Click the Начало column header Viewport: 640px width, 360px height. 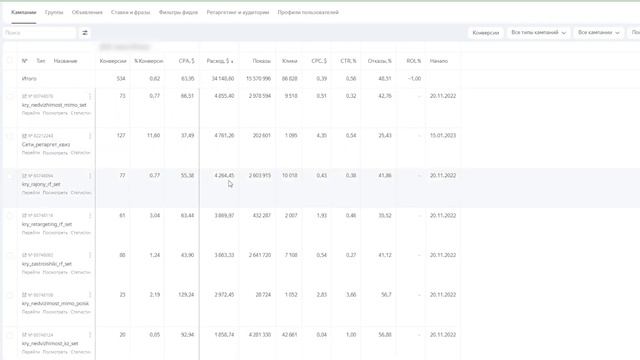(x=439, y=61)
